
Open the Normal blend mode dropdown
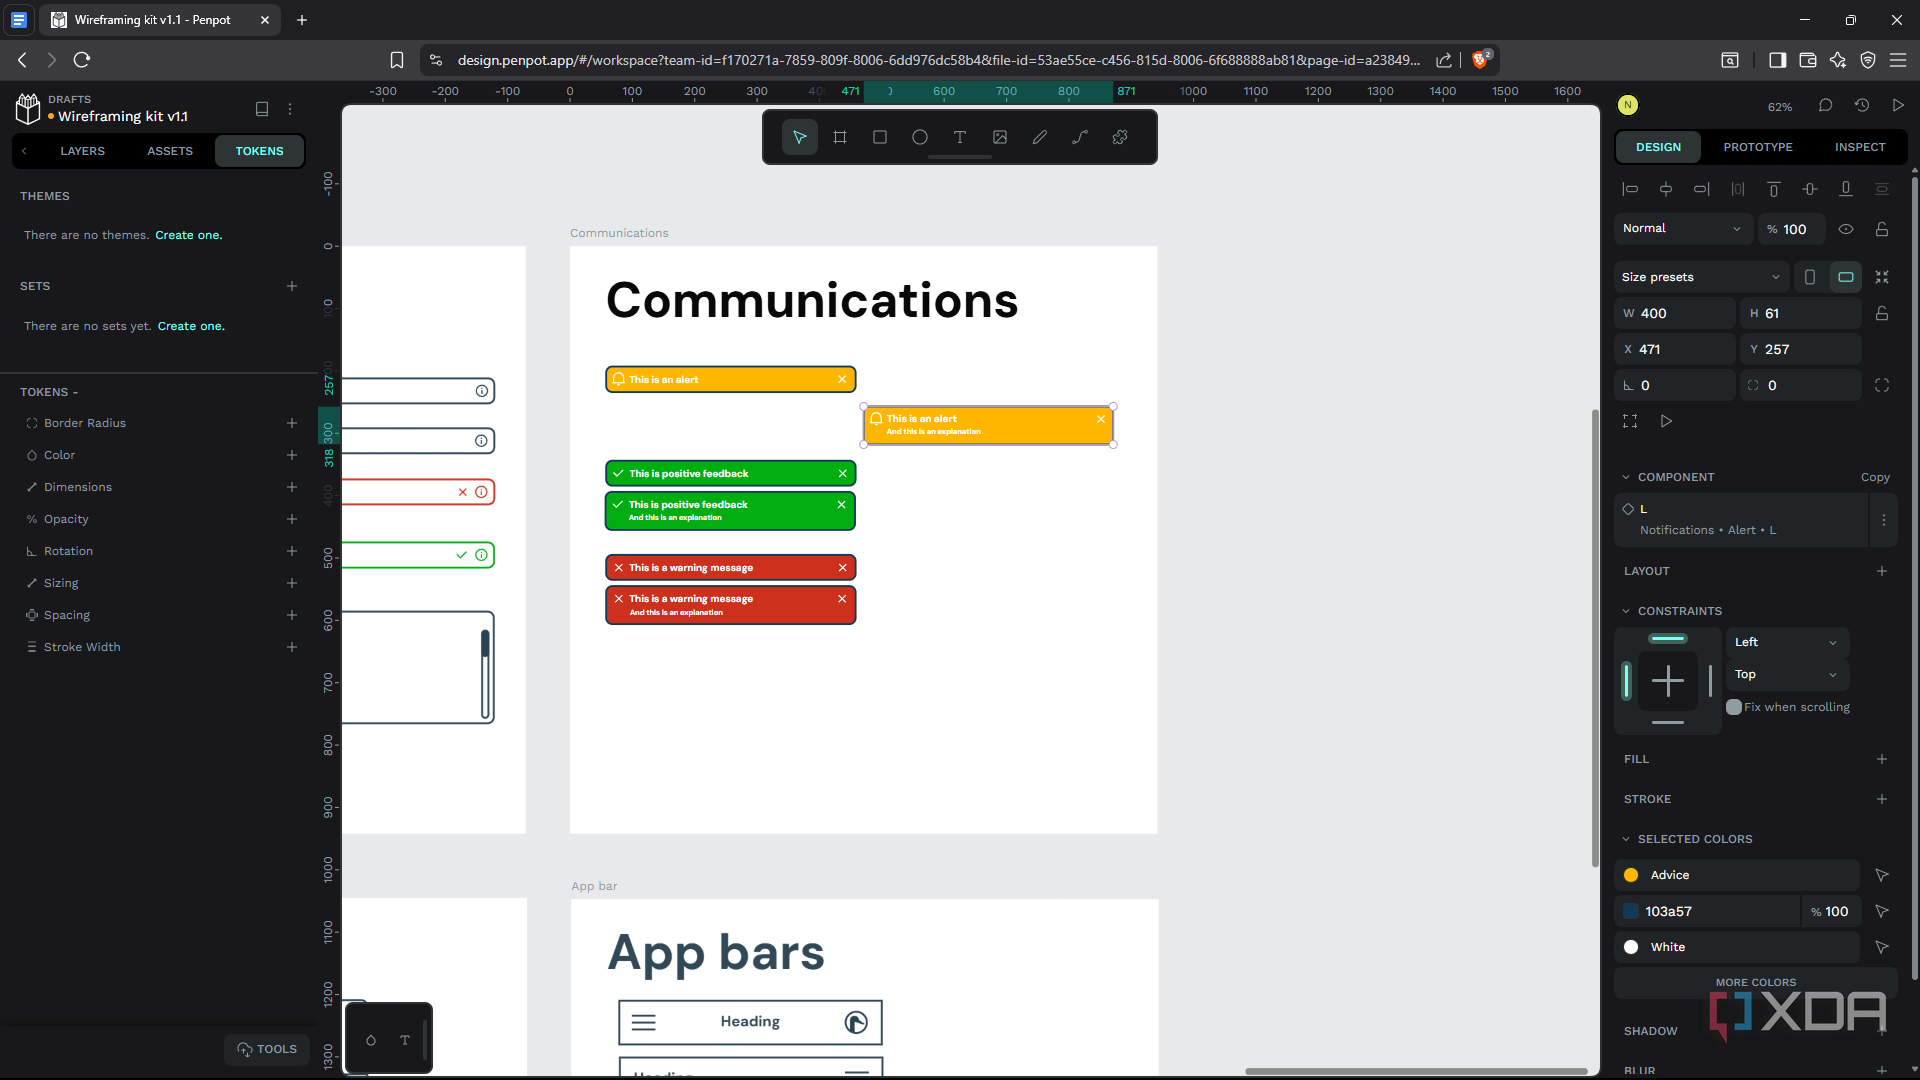pos(1682,229)
